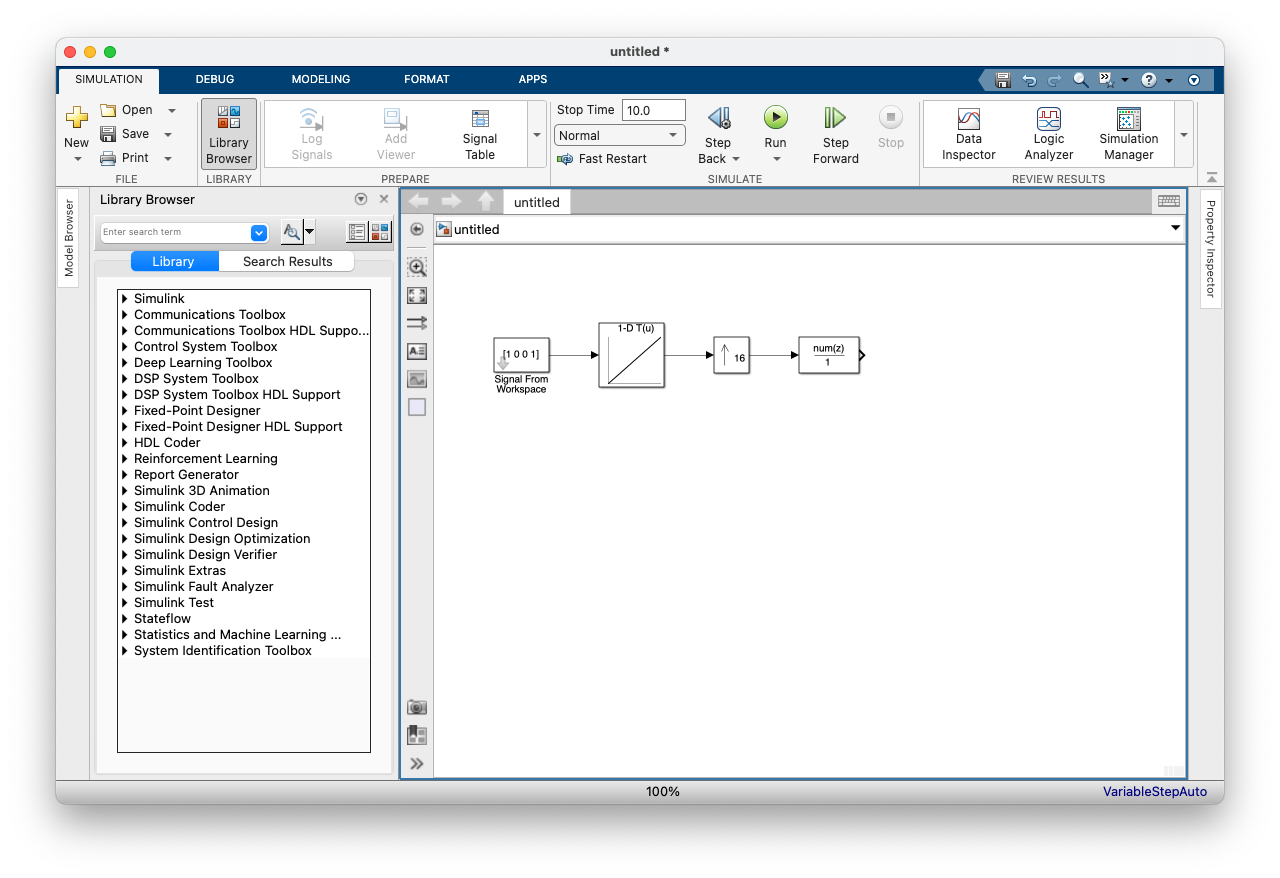
Task: Expand the Prepare gallery dropdown
Action: 537,134
